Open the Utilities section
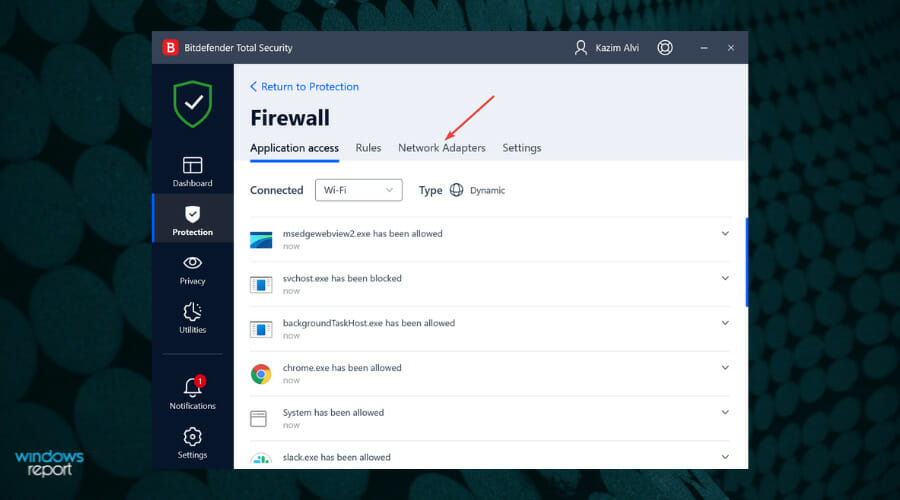The width and height of the screenshot is (900, 500). (x=192, y=319)
